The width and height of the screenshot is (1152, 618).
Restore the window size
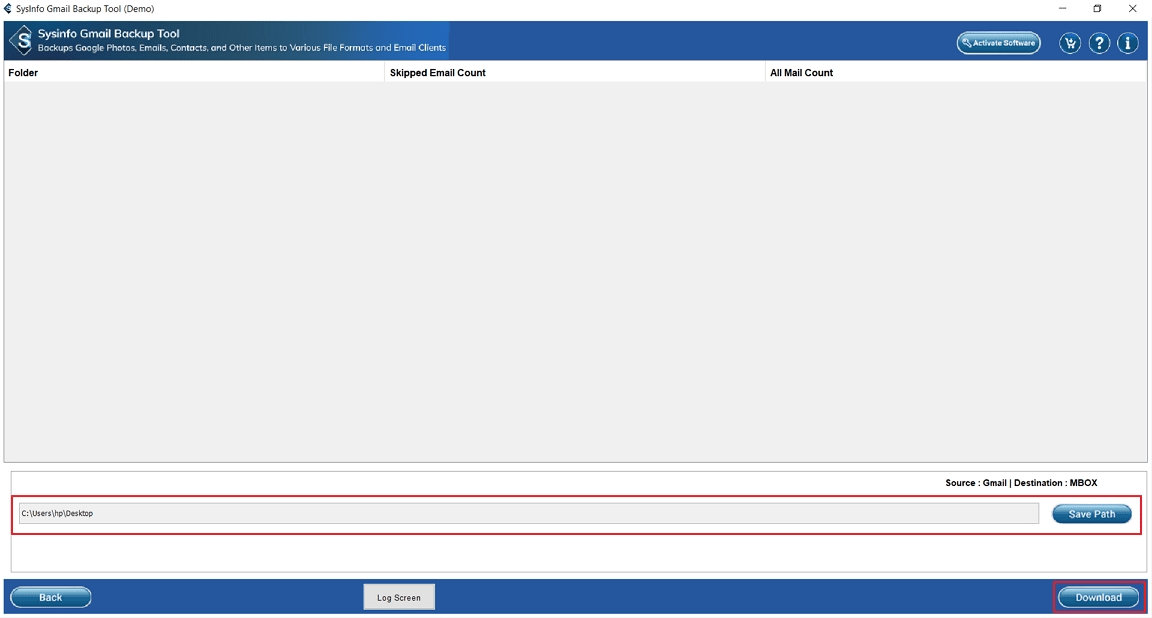(x=1097, y=9)
